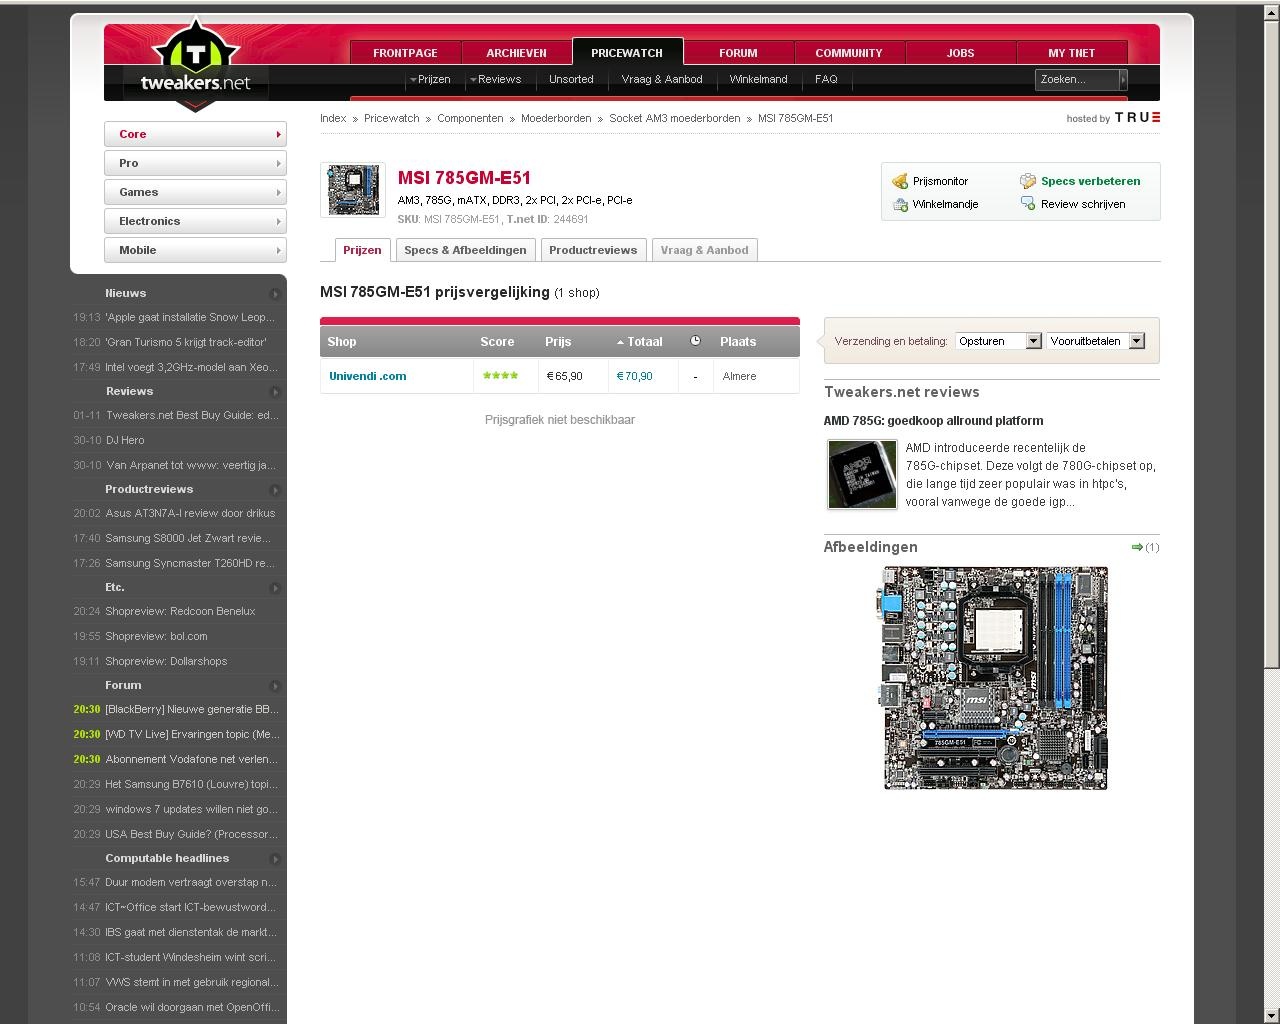Open the Winkelmand navigation link
This screenshot has height=1024, width=1280.
758,79
